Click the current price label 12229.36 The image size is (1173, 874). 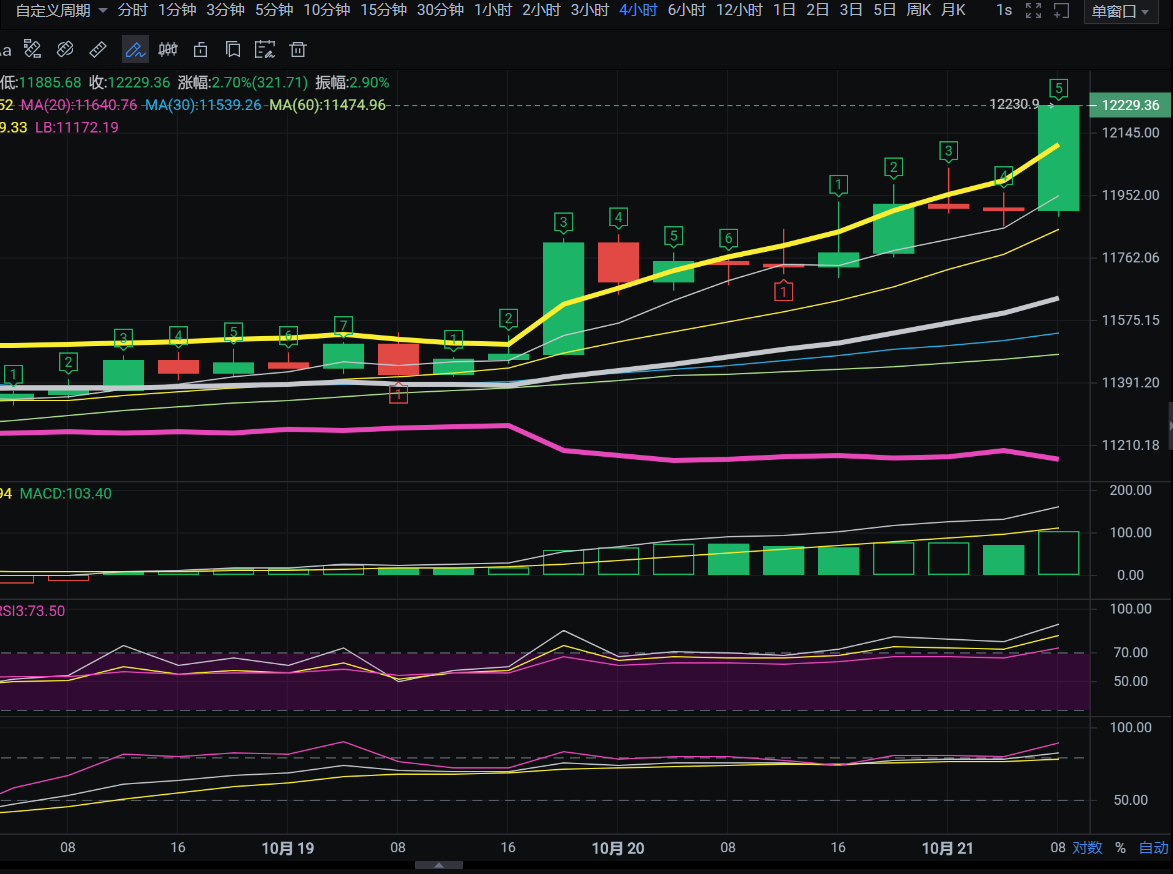pyautogui.click(x=1129, y=105)
